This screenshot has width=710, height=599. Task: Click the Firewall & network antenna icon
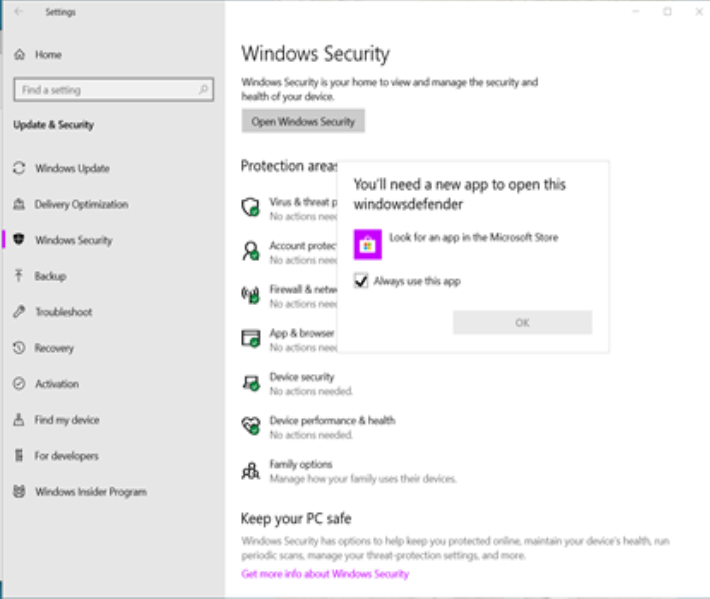pos(250,295)
